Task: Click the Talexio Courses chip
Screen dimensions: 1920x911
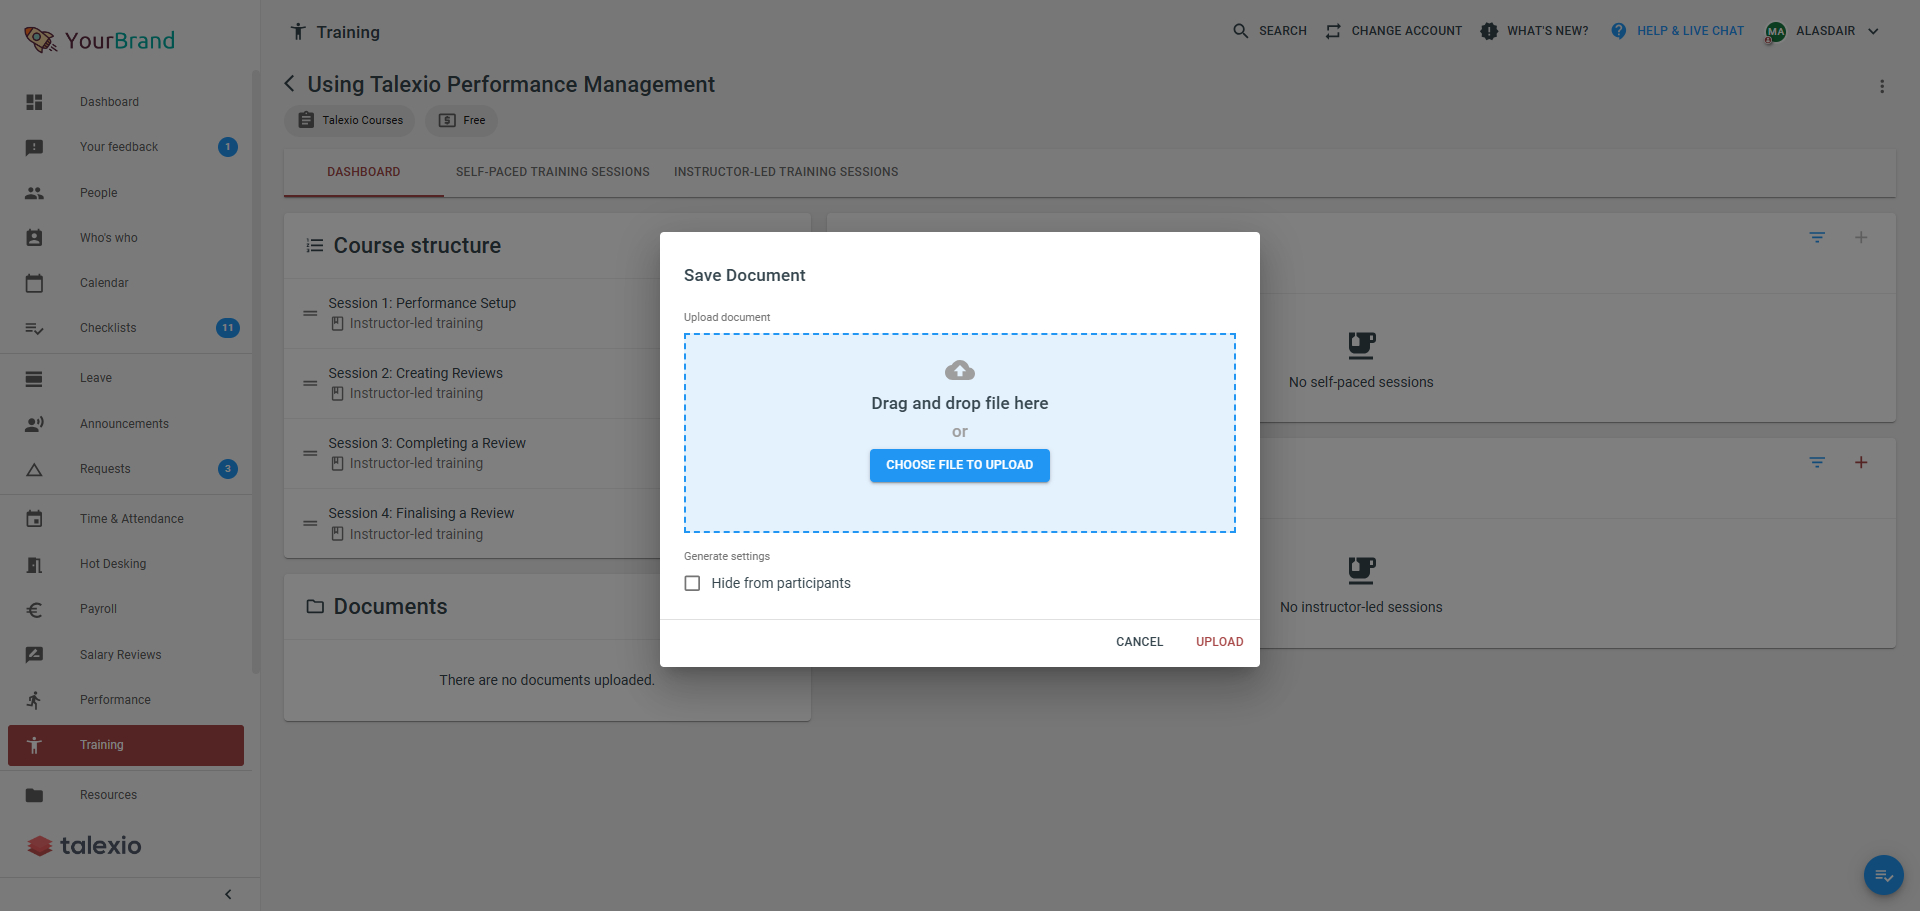Action: coord(350,120)
